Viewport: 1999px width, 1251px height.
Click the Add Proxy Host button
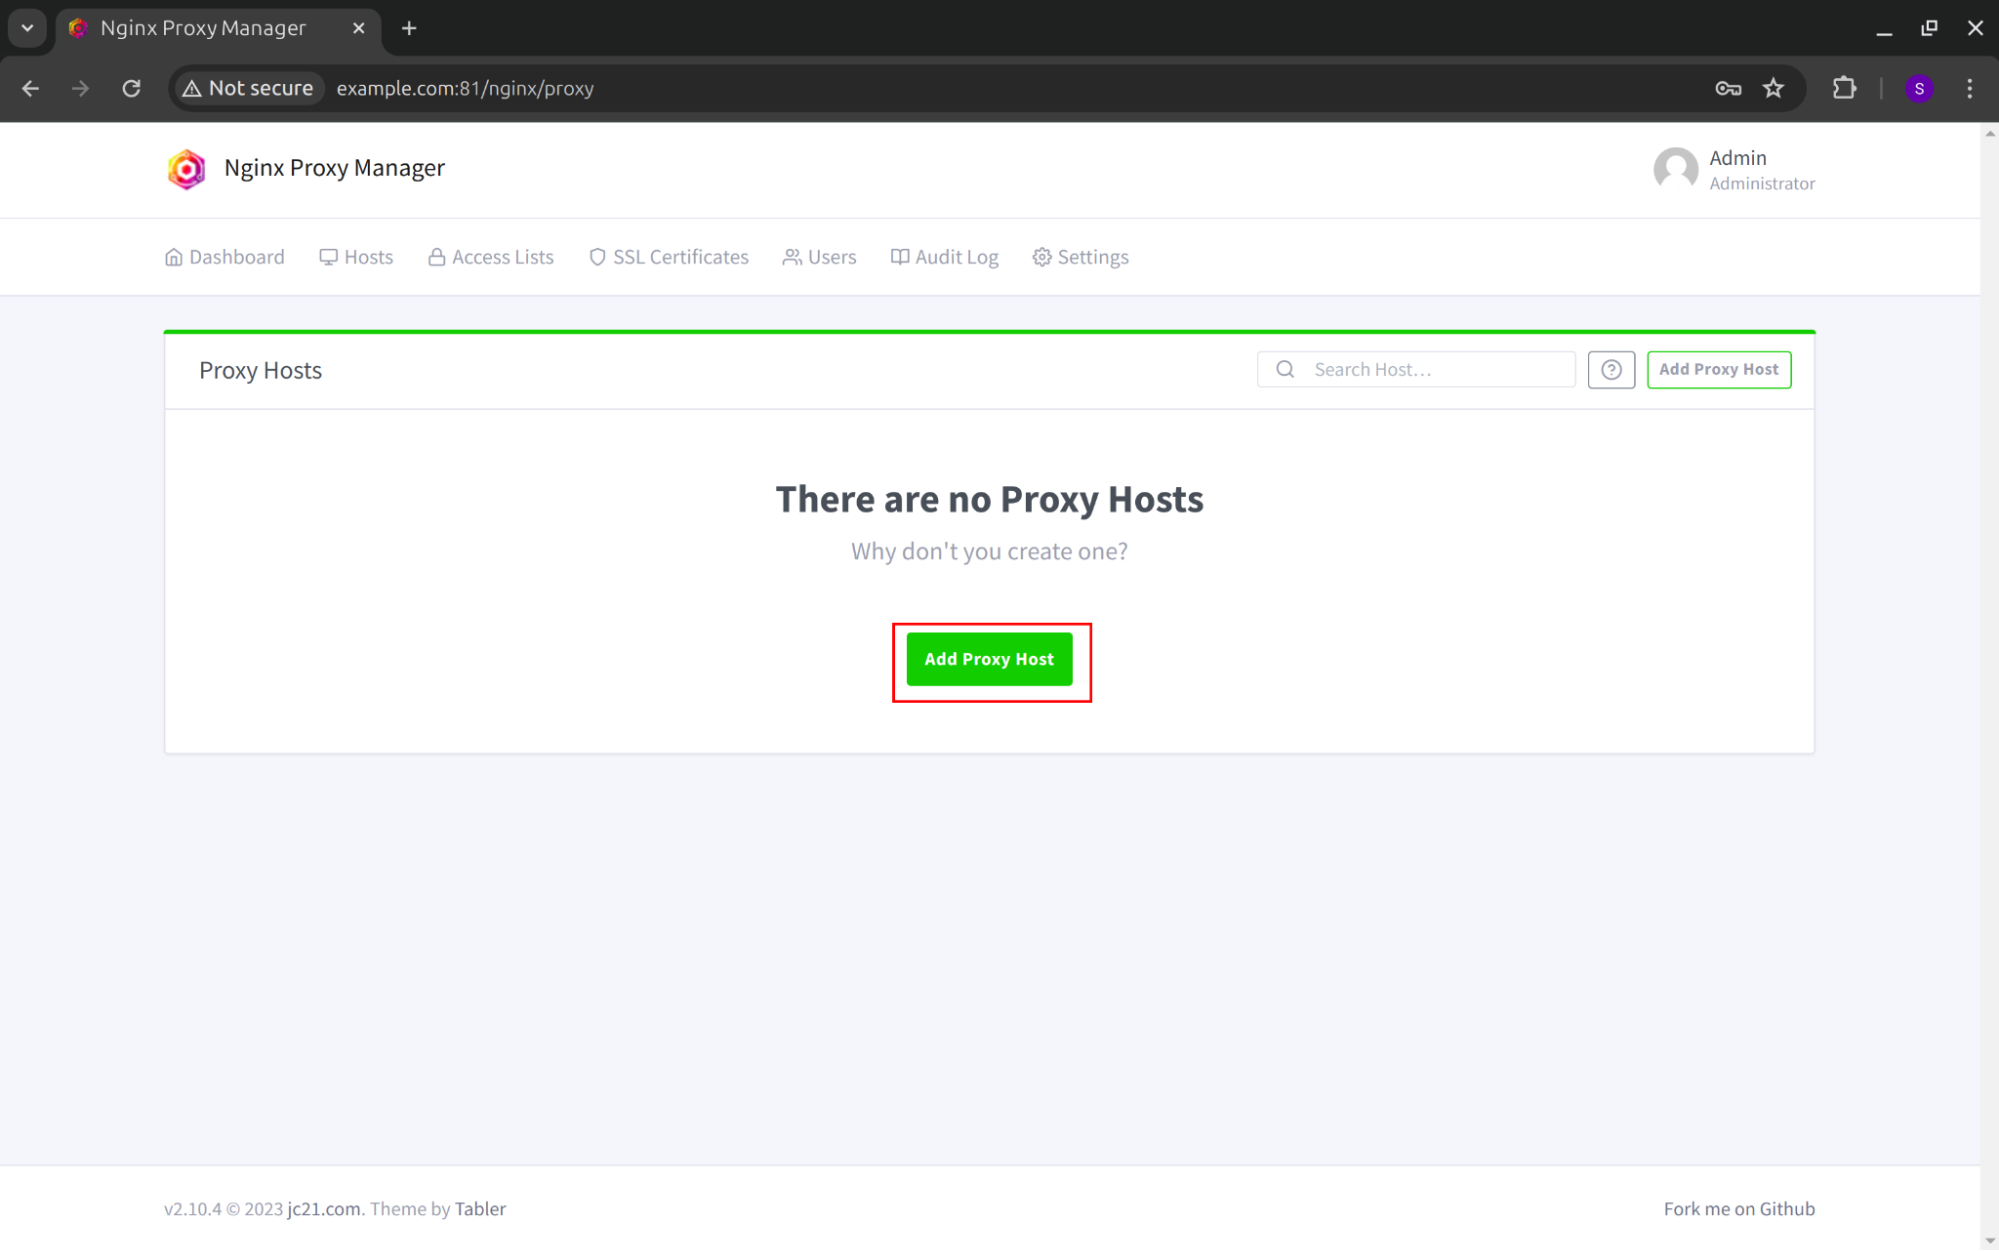pyautogui.click(x=990, y=659)
